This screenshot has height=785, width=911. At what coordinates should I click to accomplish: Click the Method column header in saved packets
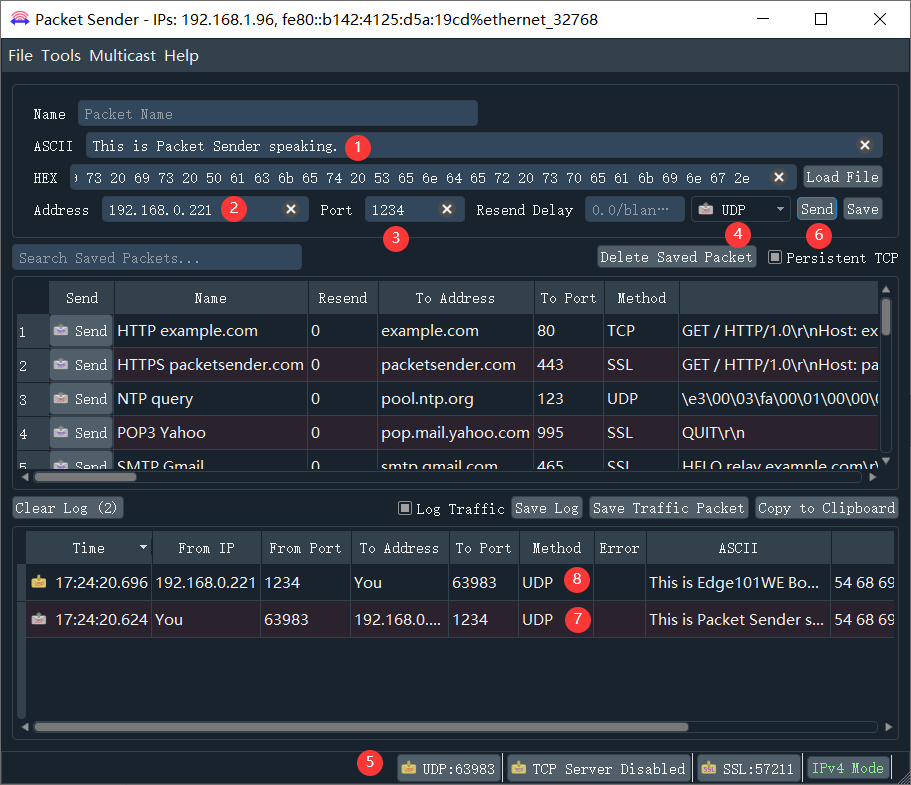click(x=641, y=297)
